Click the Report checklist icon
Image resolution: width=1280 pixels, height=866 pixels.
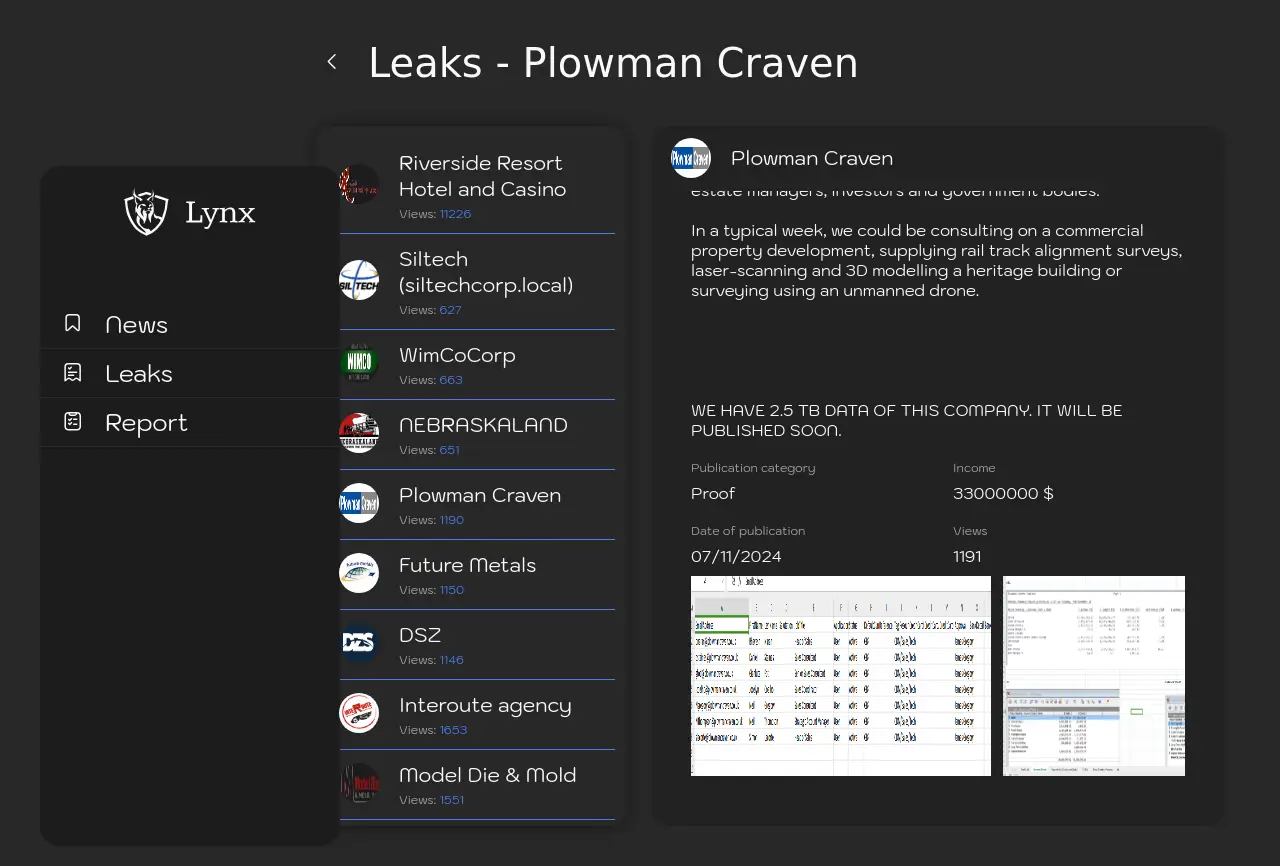coord(73,421)
